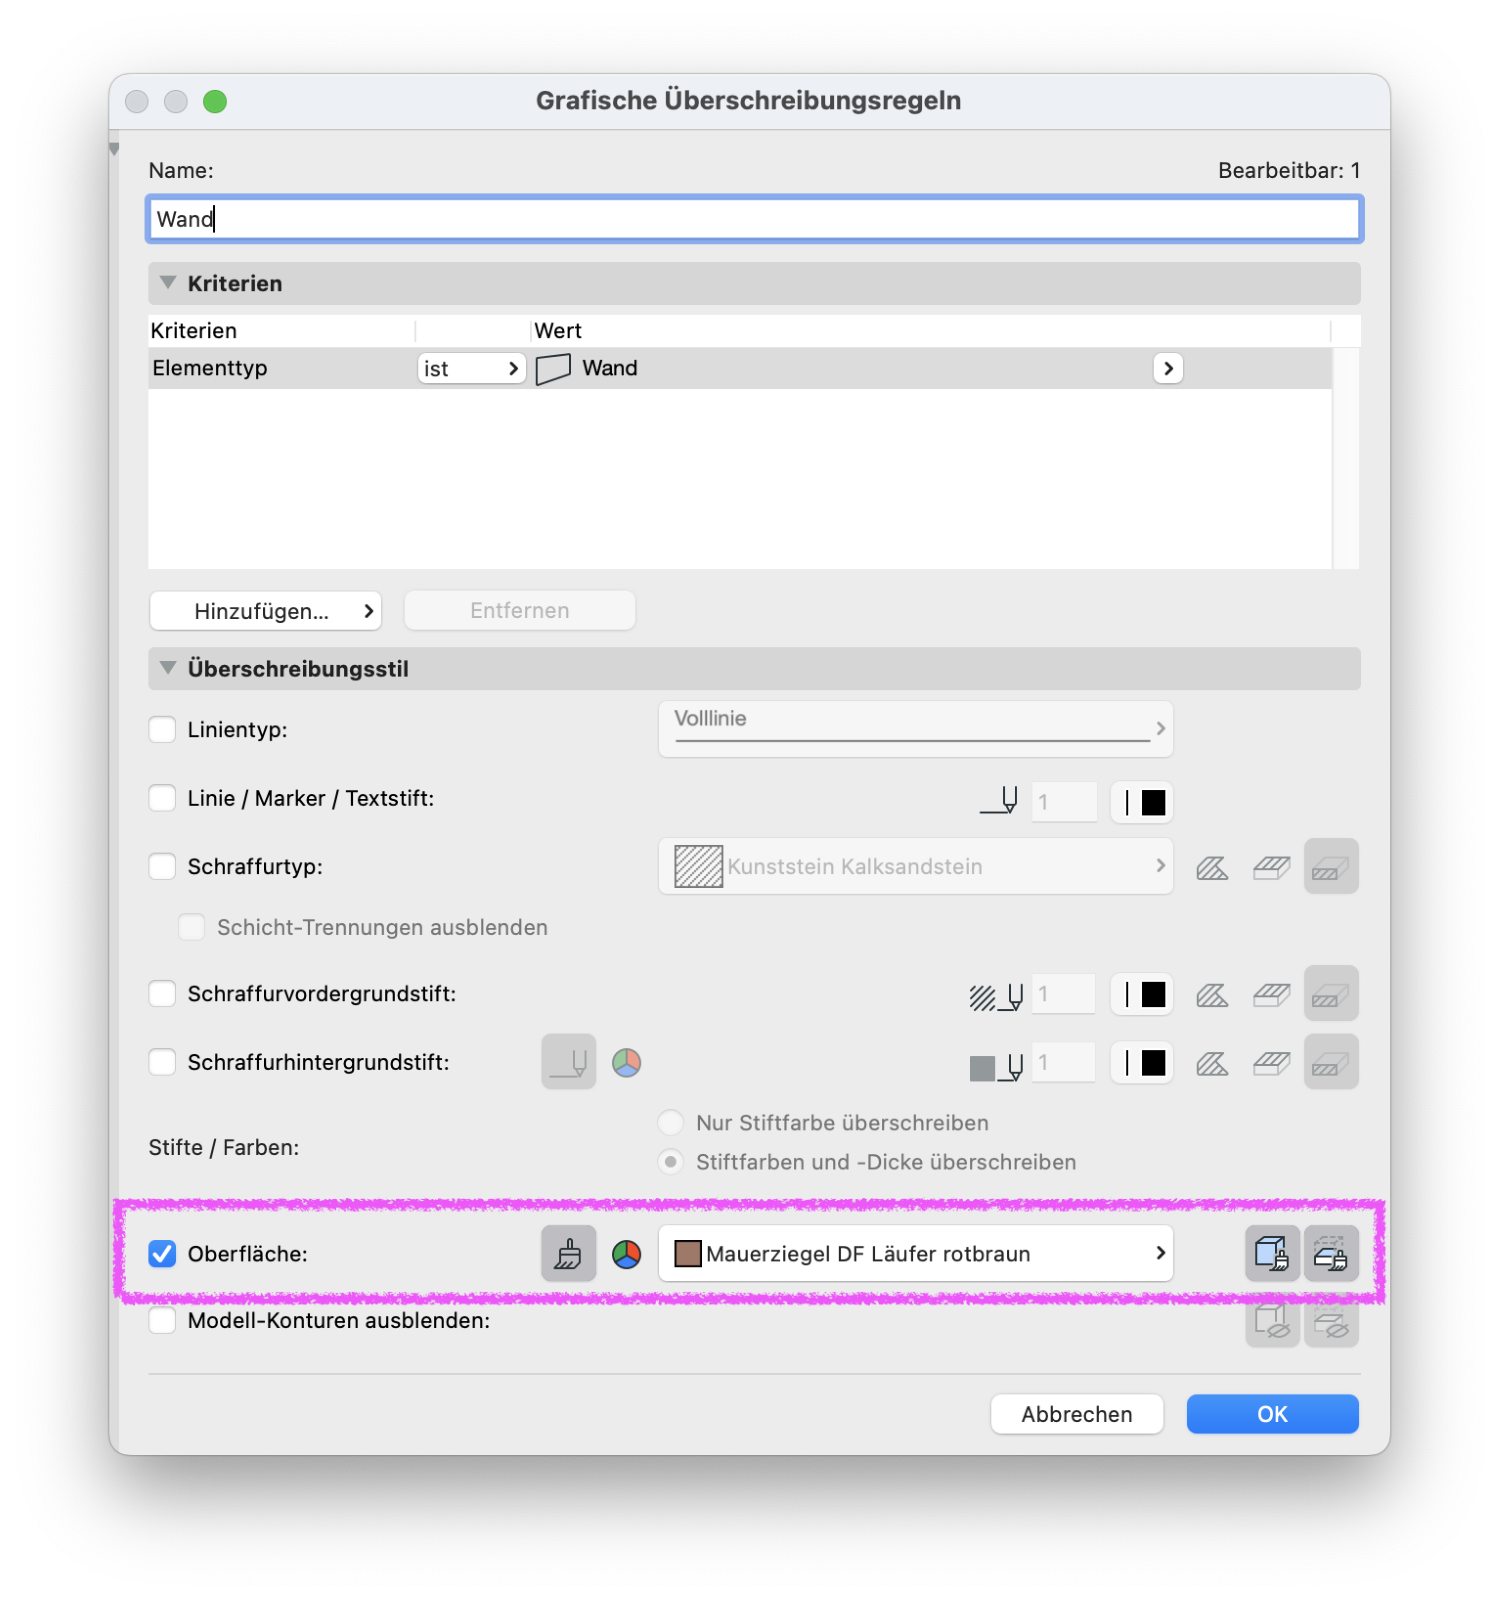Open Mauerziegel DF Läufer rotbraun dropdown
1500x1600 pixels.
pos(915,1253)
